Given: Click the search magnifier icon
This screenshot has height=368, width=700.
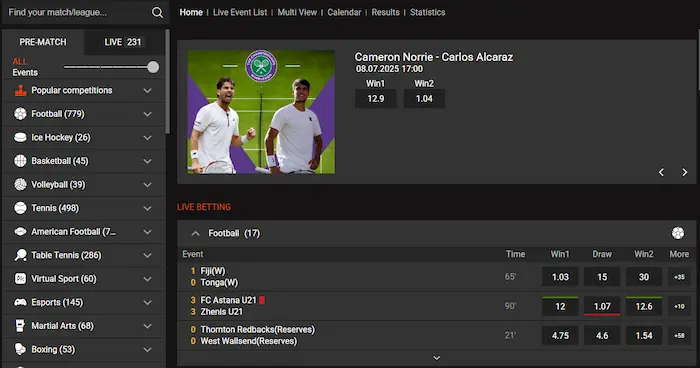Looking at the screenshot, I should 157,13.
